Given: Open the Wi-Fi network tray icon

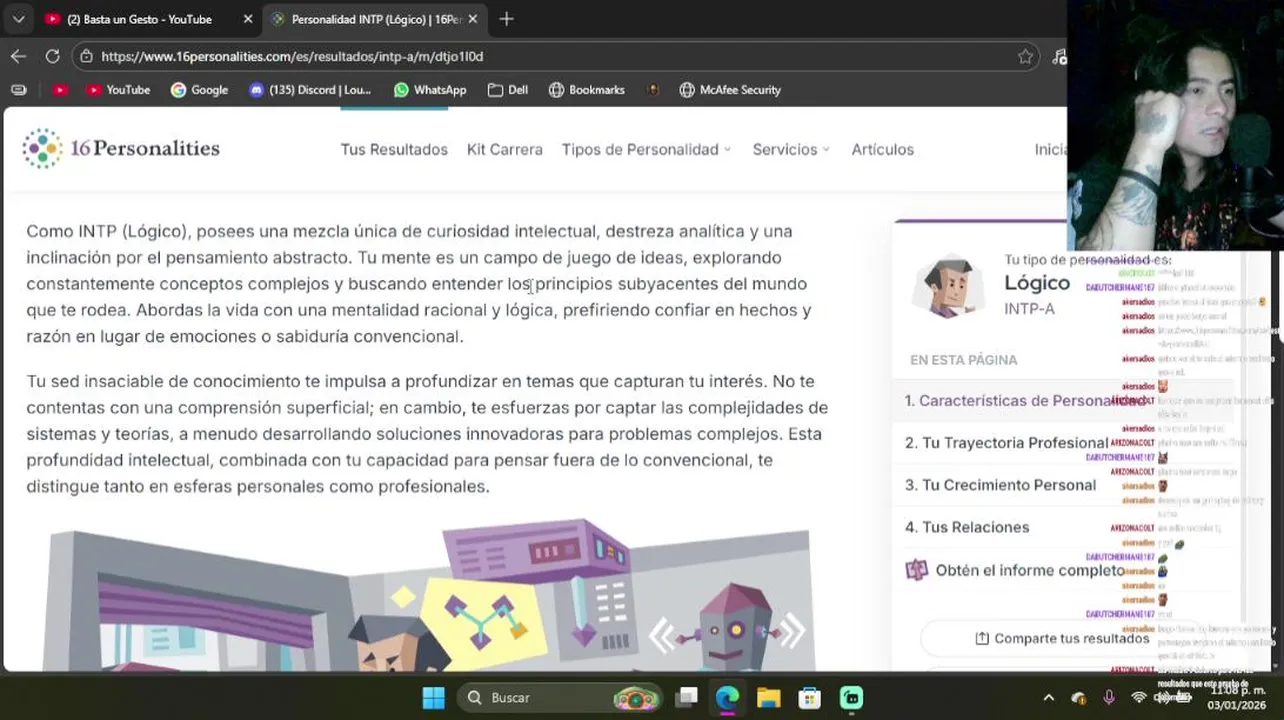Looking at the screenshot, I should [x=1138, y=697].
